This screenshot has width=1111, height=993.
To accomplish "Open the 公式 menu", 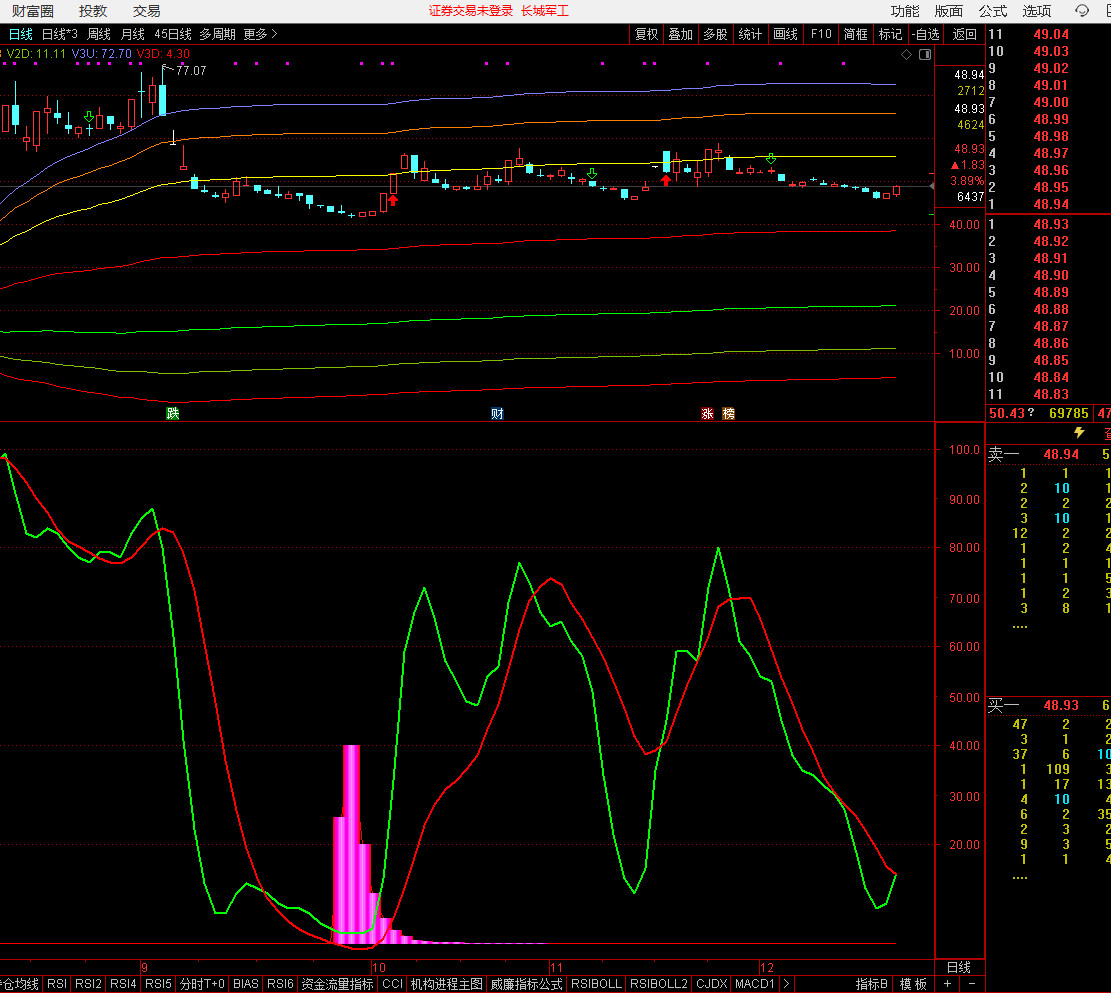I will tap(993, 11).
